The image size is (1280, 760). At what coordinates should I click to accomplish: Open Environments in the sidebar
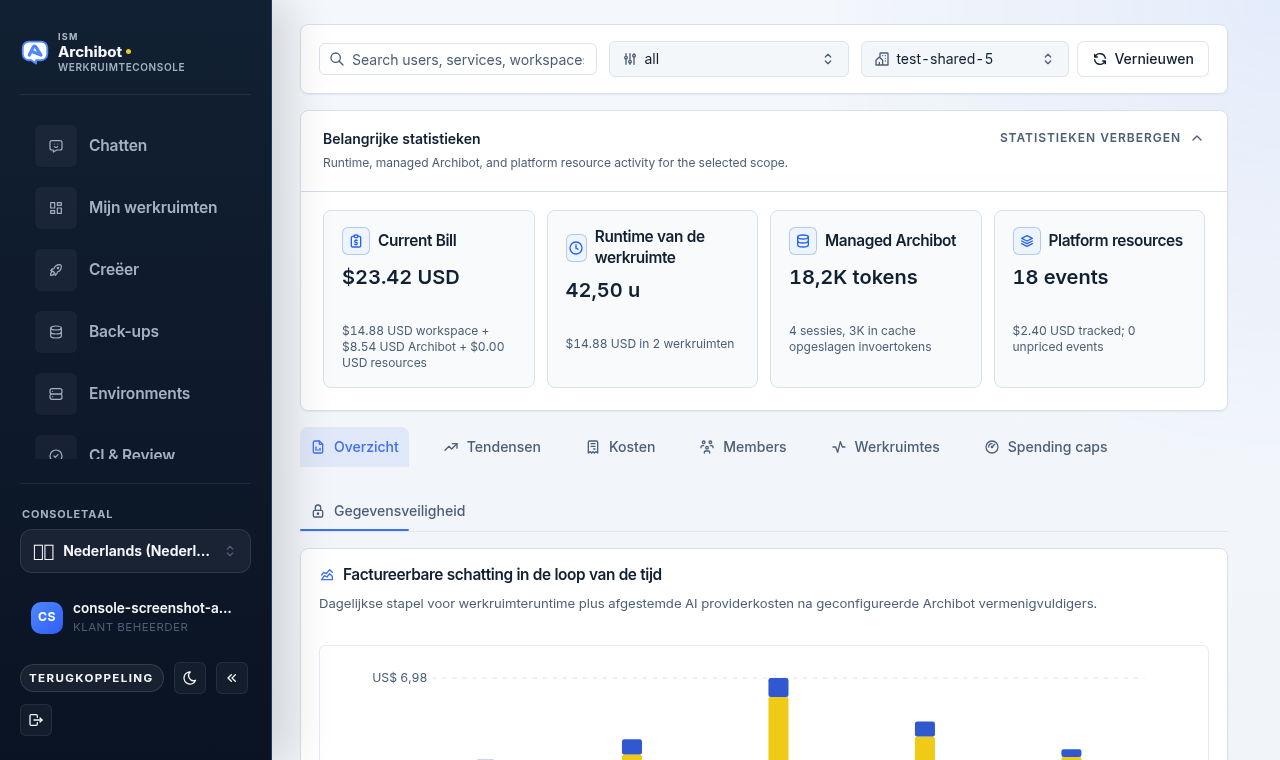[135, 394]
